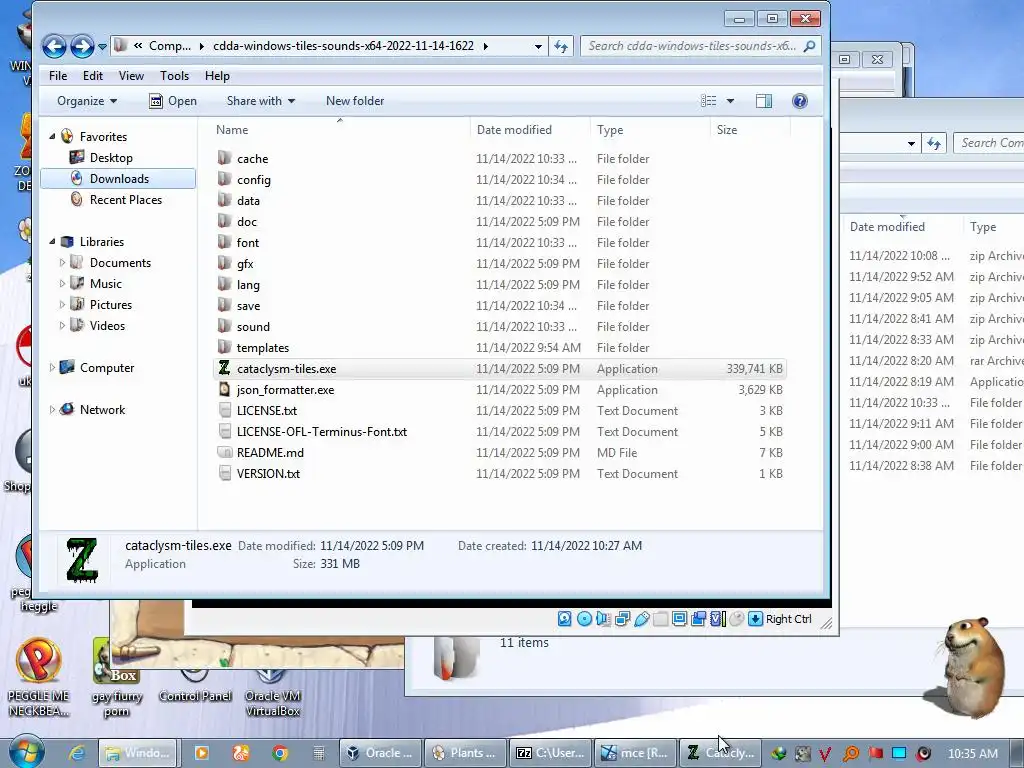The width and height of the screenshot is (1024, 768).
Task: Expand the Music library node
Action: (62, 283)
